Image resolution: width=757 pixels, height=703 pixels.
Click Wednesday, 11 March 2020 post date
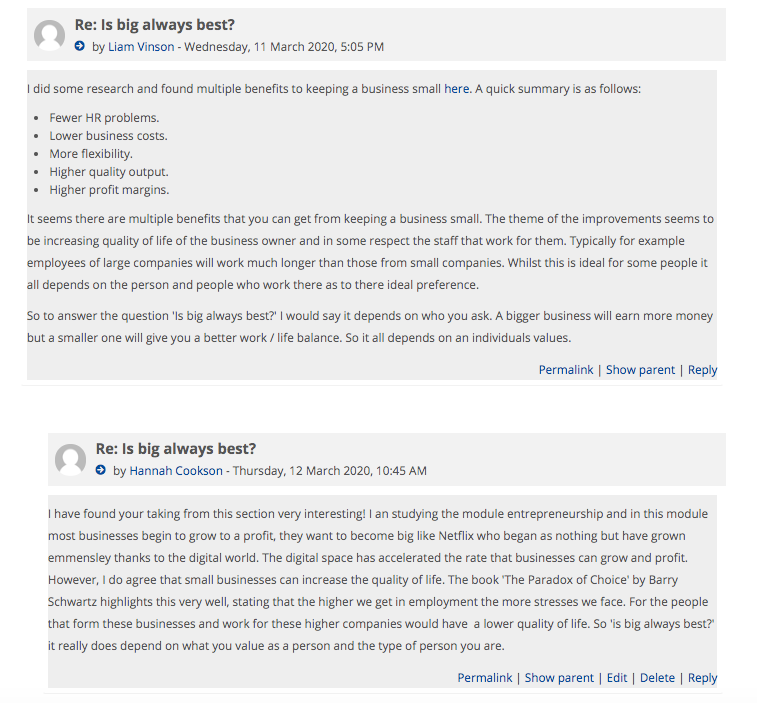[x=284, y=47]
